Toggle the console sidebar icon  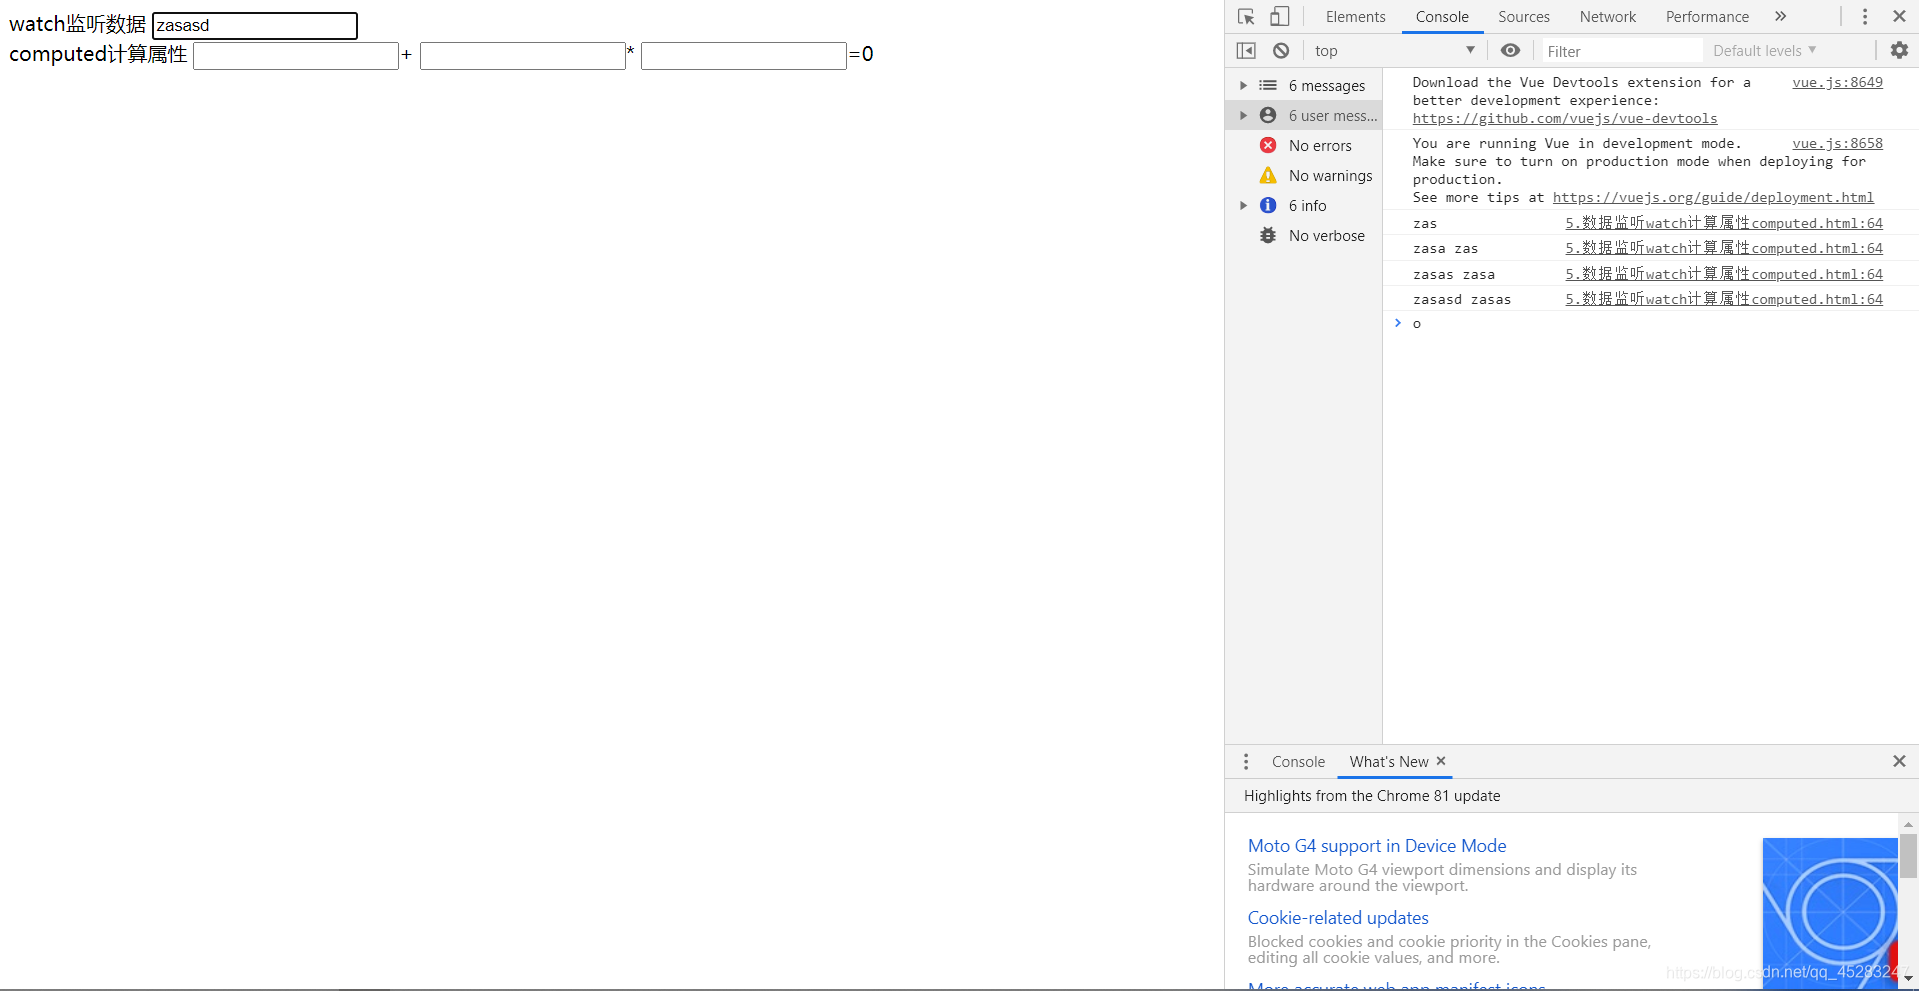point(1246,51)
